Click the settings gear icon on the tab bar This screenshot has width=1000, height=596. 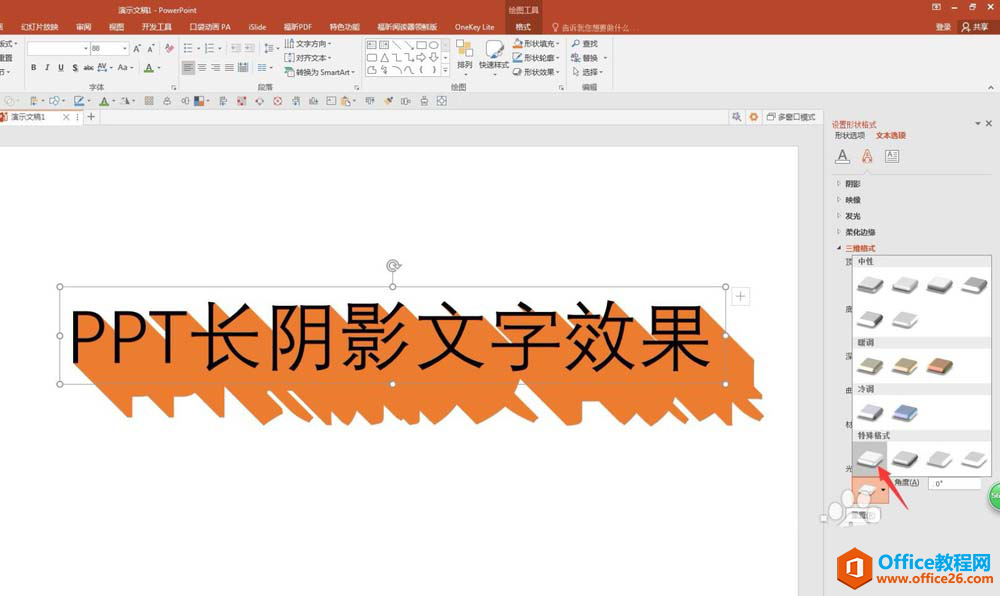tap(753, 117)
